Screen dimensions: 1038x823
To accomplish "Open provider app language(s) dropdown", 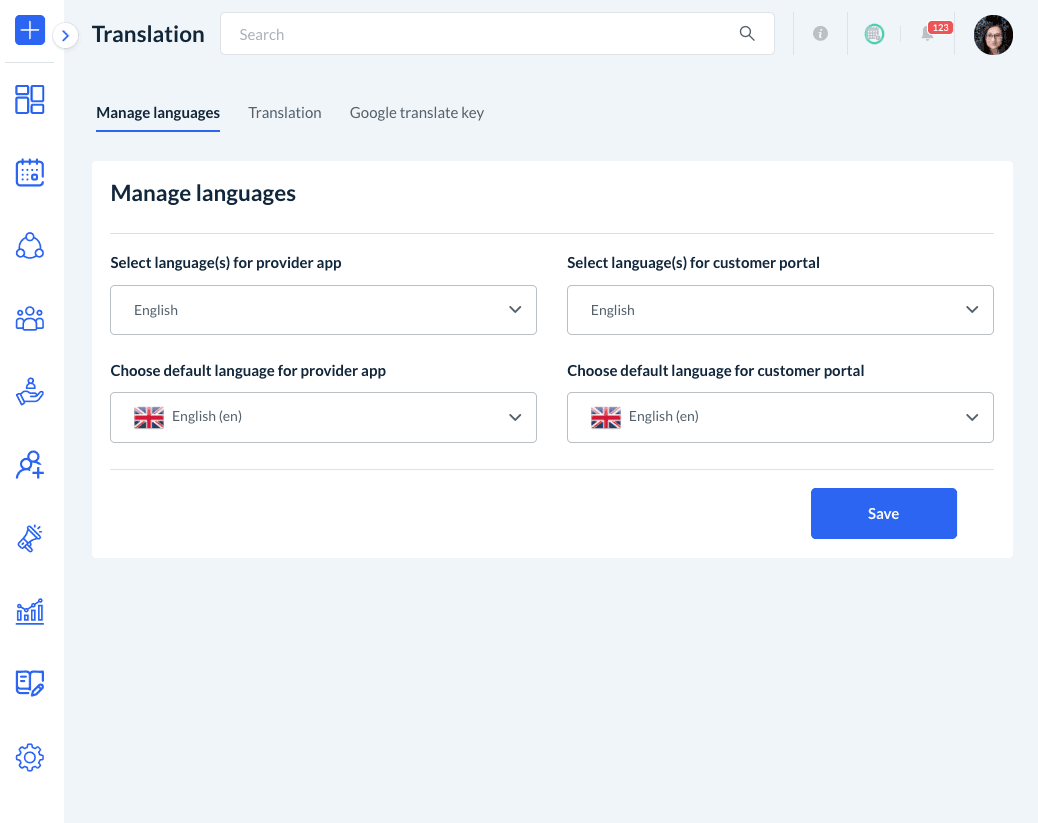I will [323, 310].
